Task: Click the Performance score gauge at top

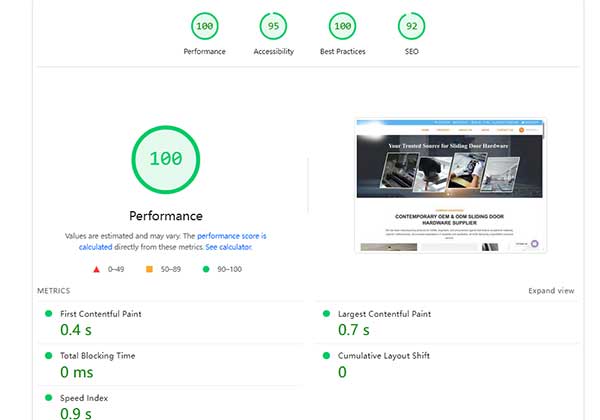Action: [204, 26]
